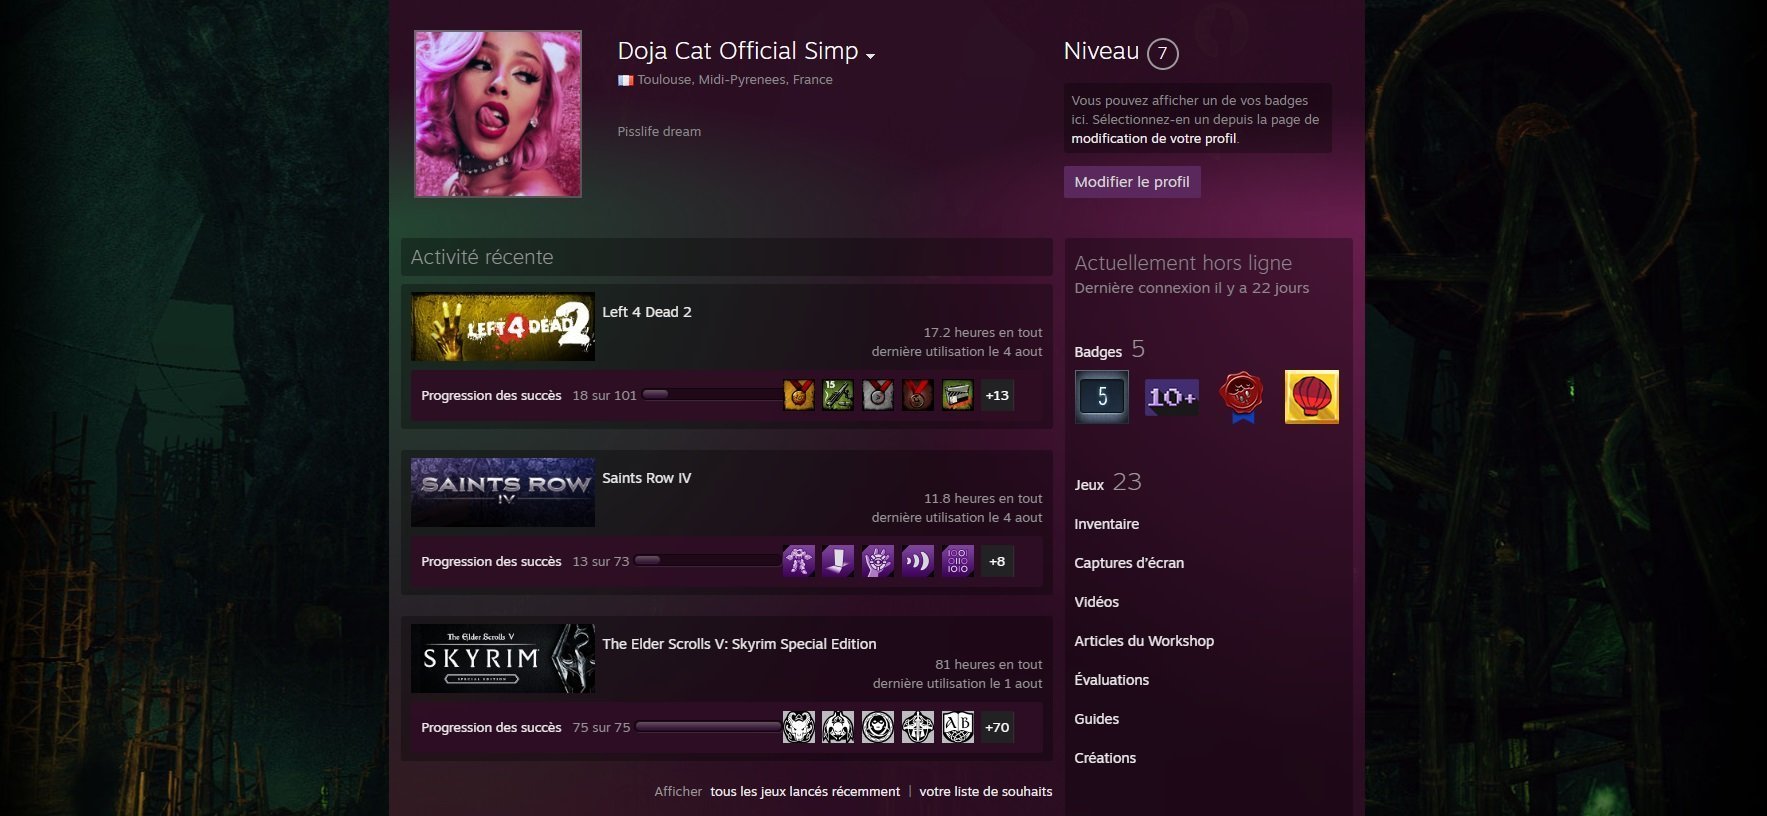Click fifth Left 4 Dead 2 achievement icon
Screen dimensions: 1767x816
point(958,395)
